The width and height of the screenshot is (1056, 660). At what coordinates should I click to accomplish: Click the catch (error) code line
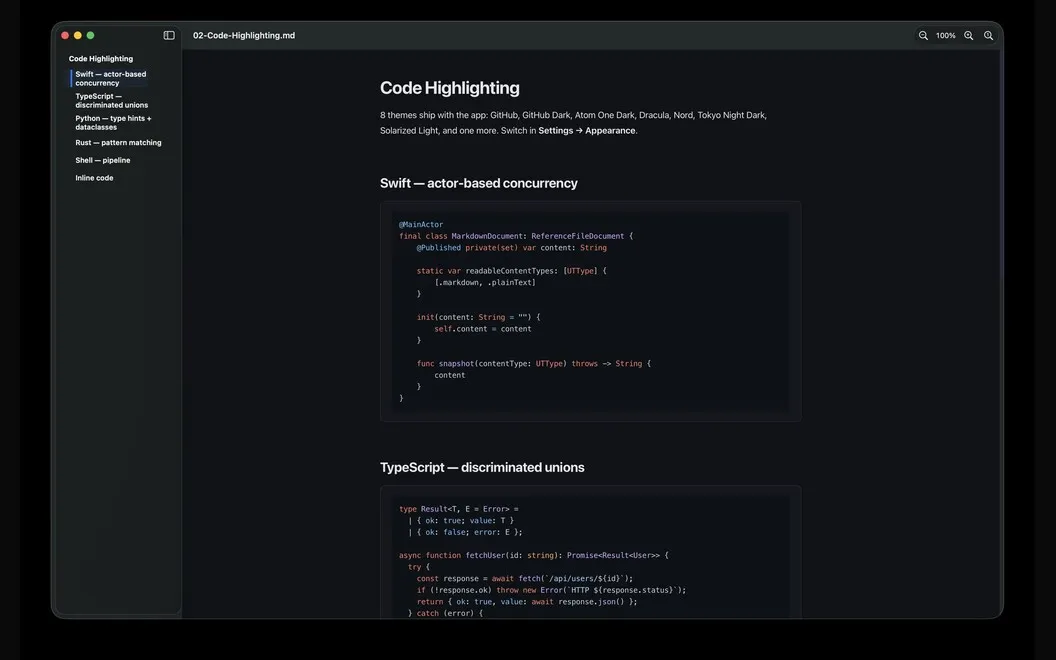coord(445,614)
